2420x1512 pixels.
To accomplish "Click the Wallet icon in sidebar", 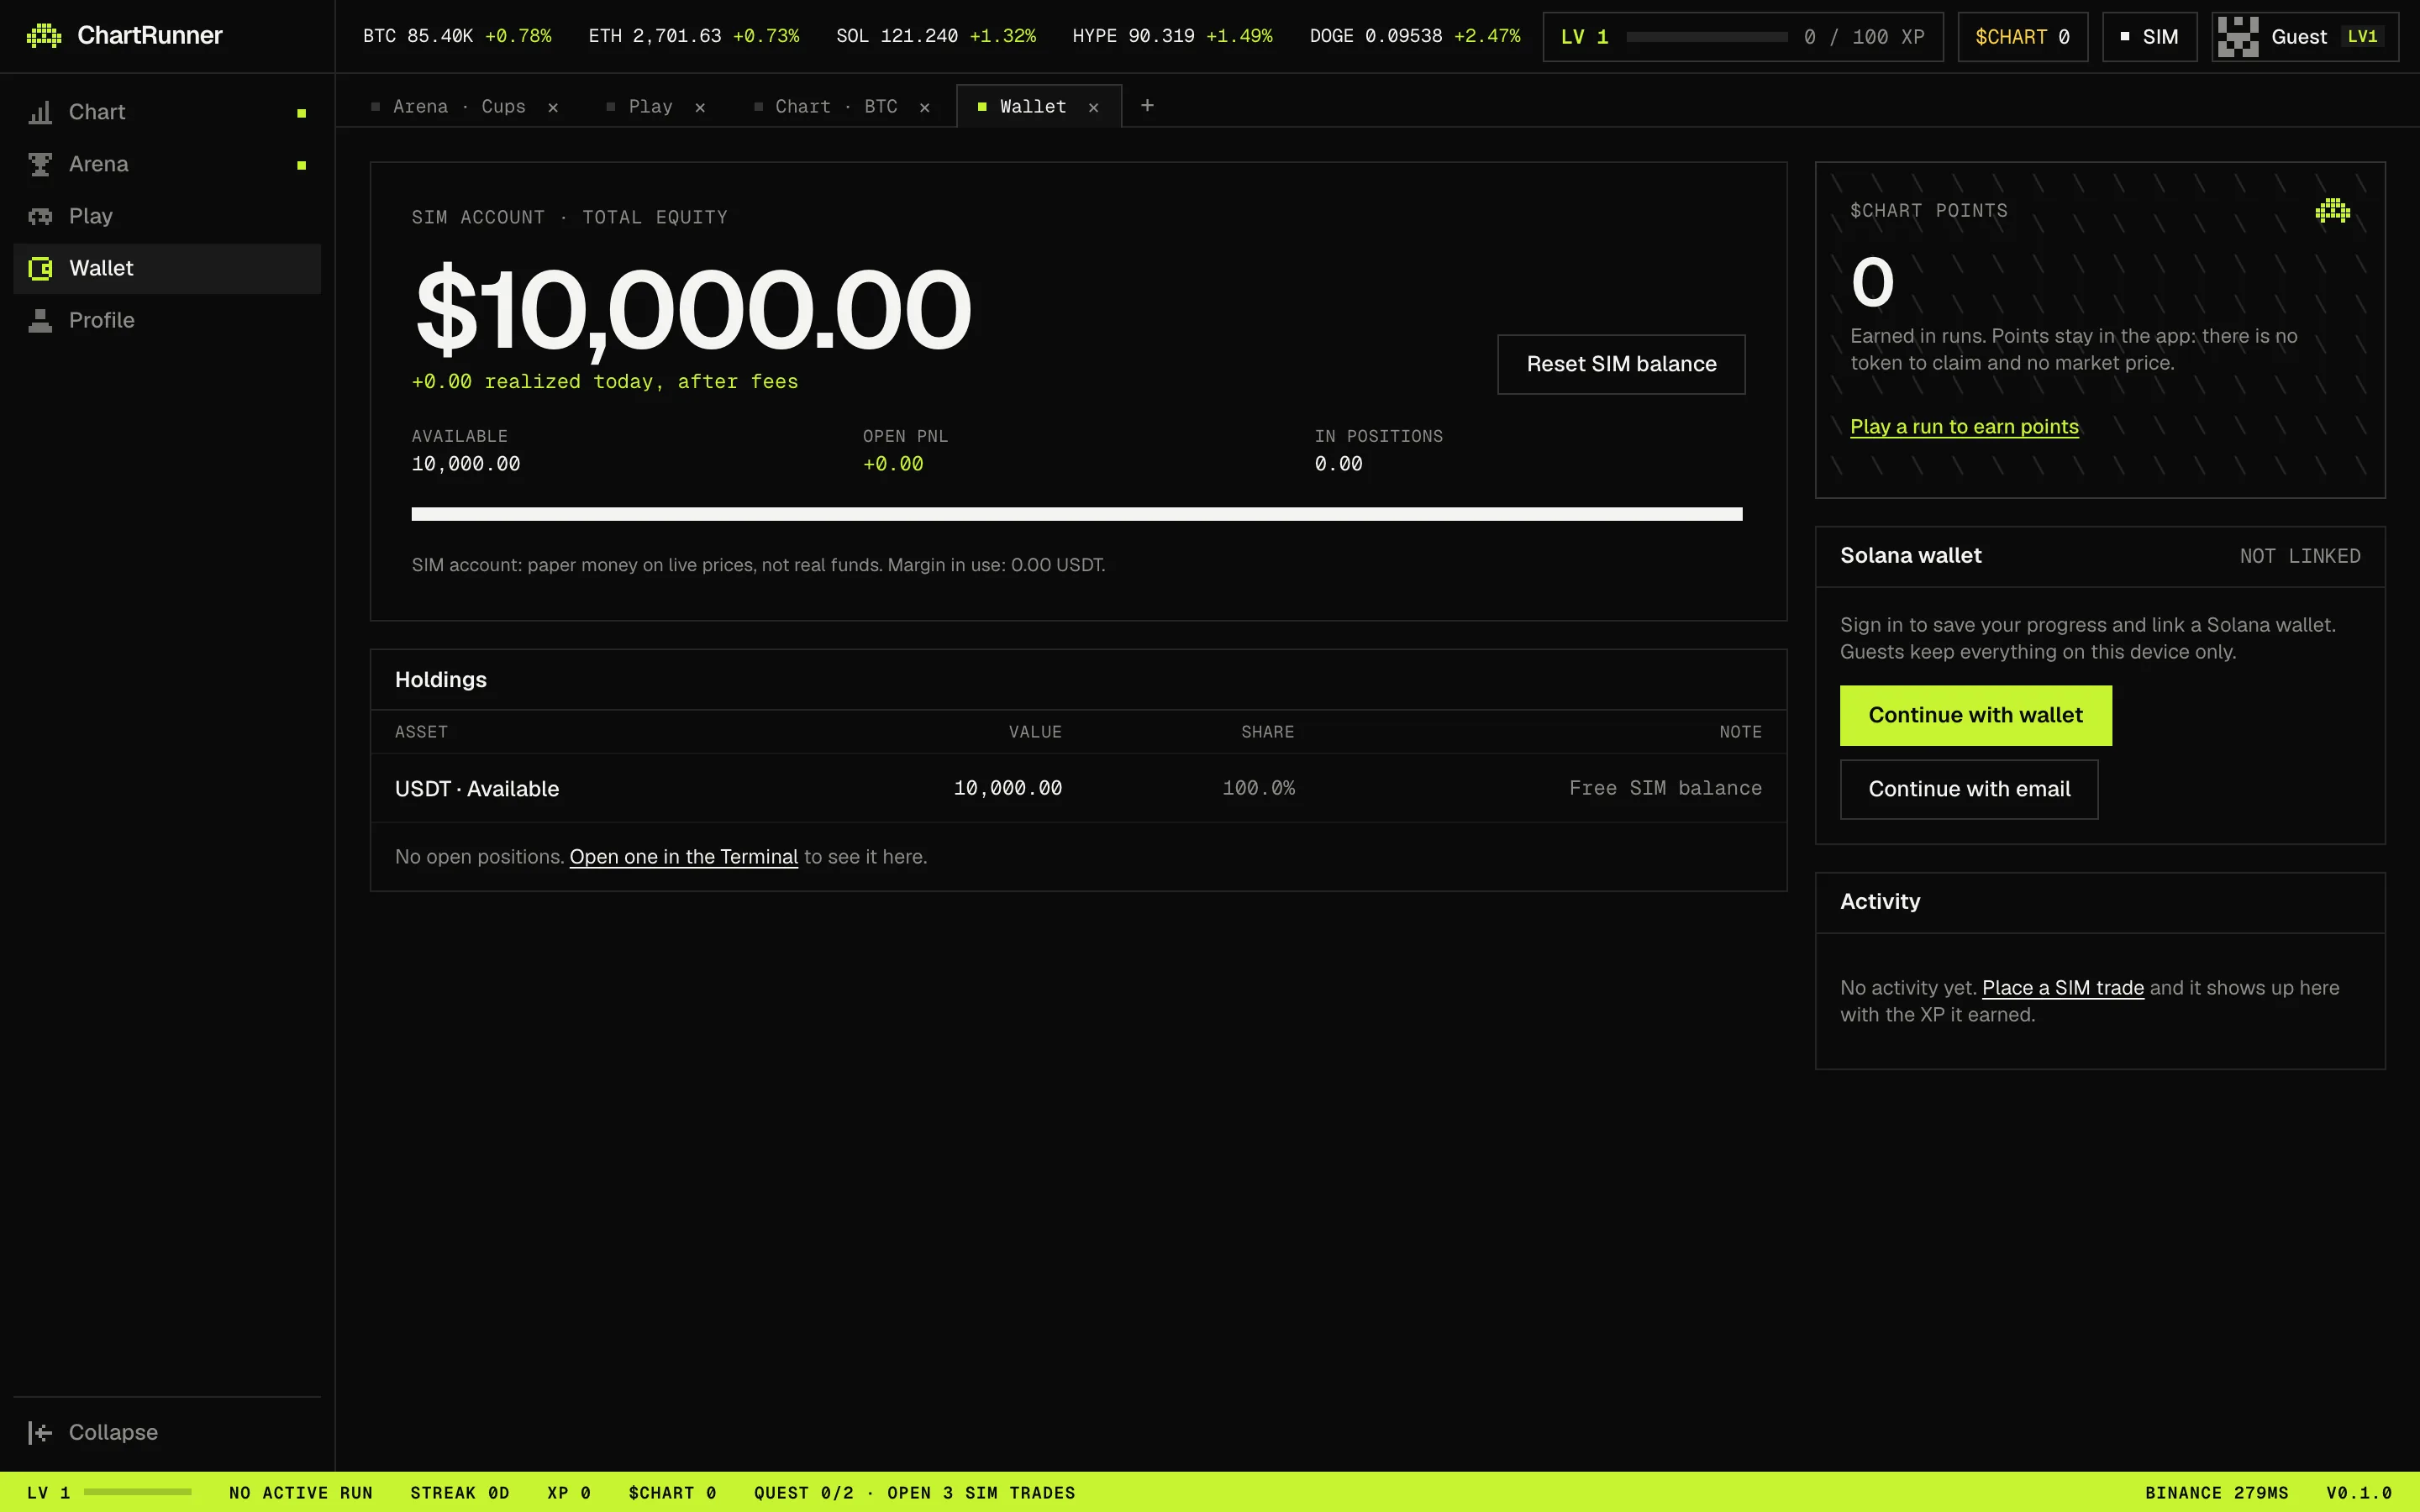I will point(40,268).
